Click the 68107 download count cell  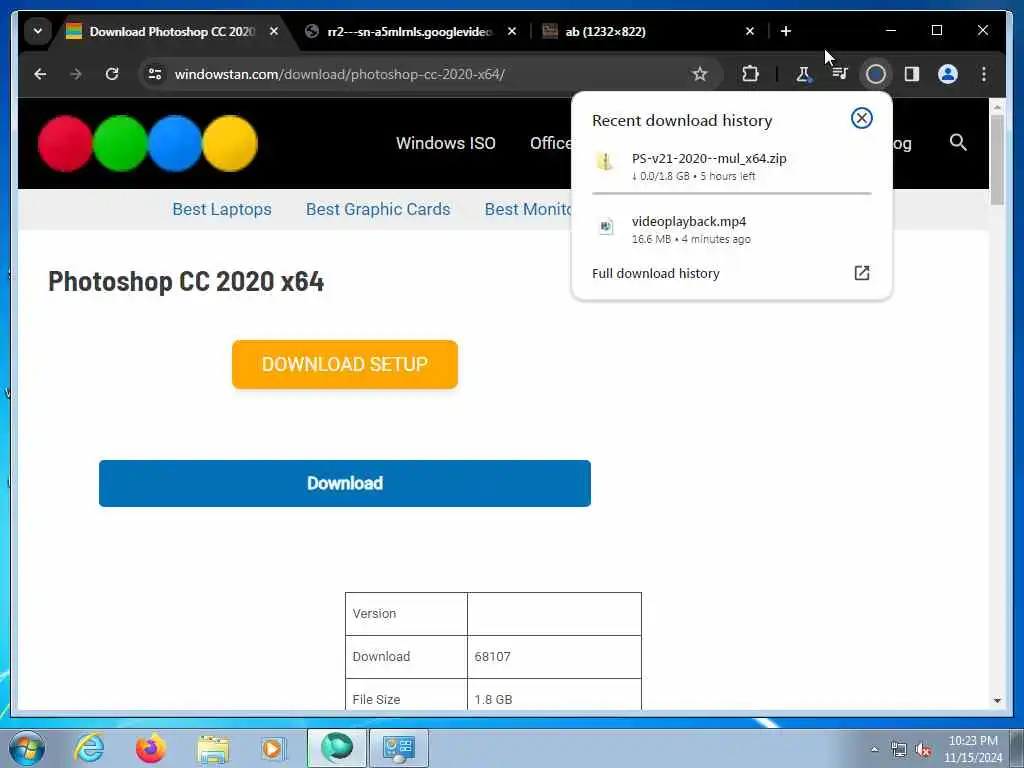[554, 656]
